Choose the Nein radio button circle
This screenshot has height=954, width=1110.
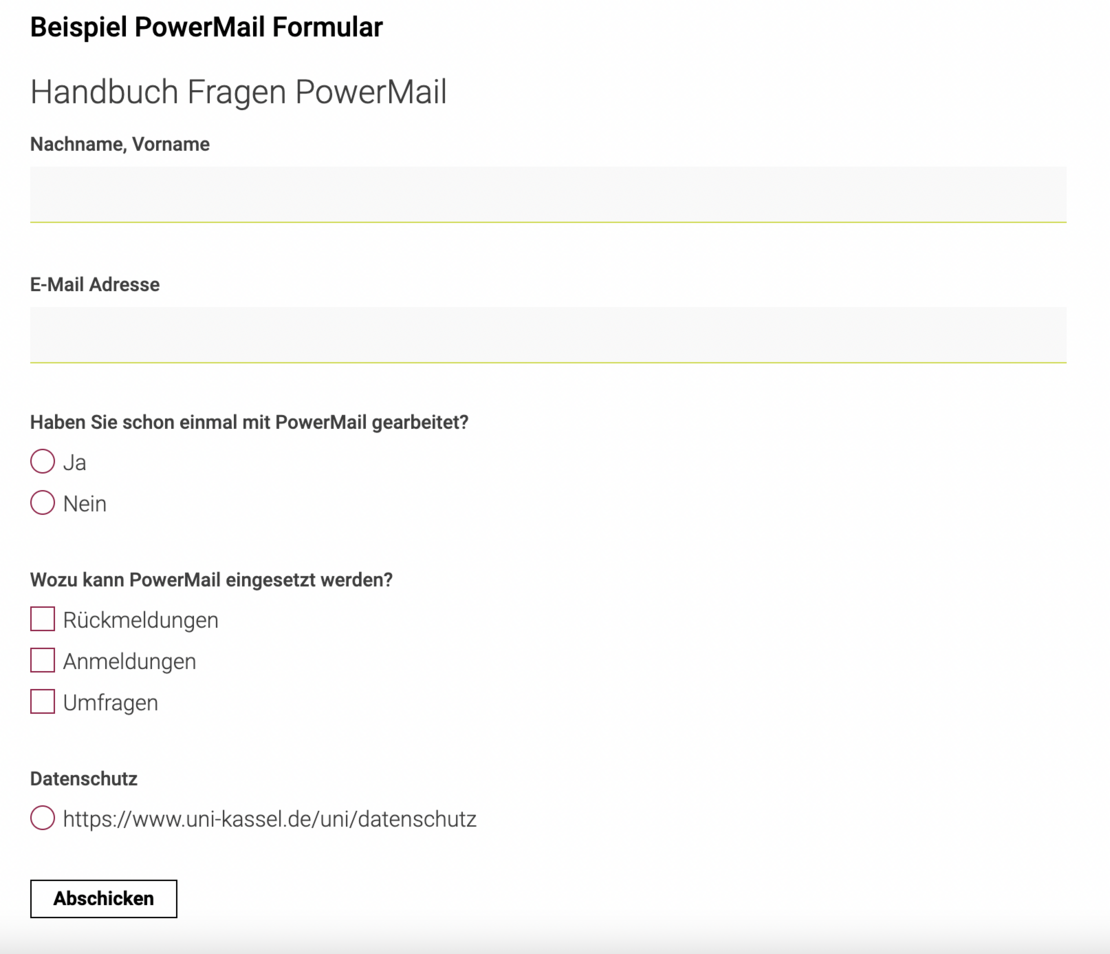point(42,503)
